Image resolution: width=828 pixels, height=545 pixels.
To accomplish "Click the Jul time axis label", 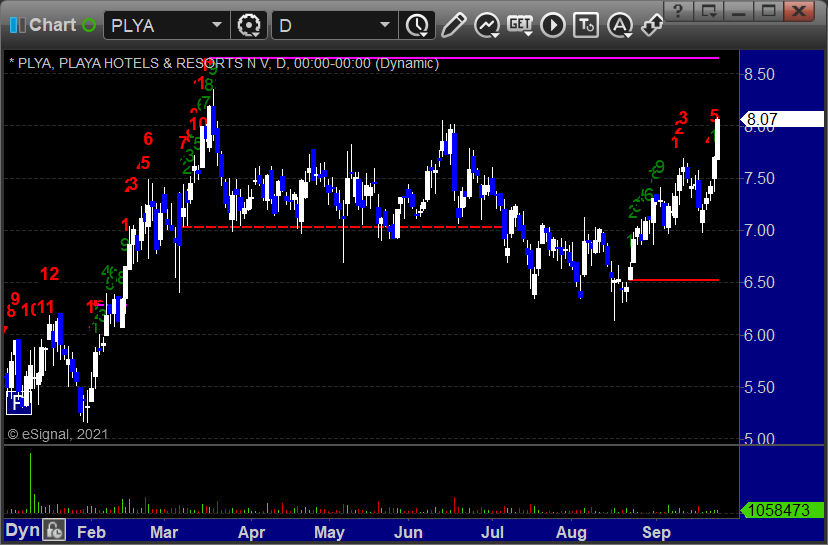I will [493, 532].
